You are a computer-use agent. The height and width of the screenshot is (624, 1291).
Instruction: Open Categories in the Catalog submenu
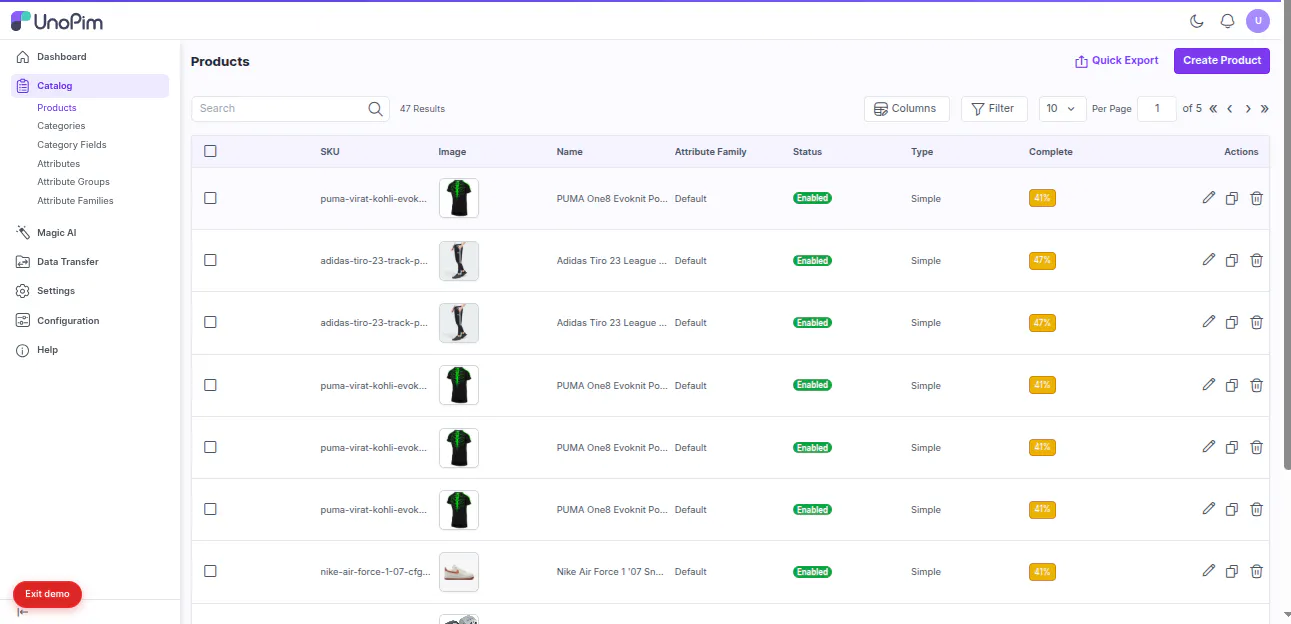(61, 126)
